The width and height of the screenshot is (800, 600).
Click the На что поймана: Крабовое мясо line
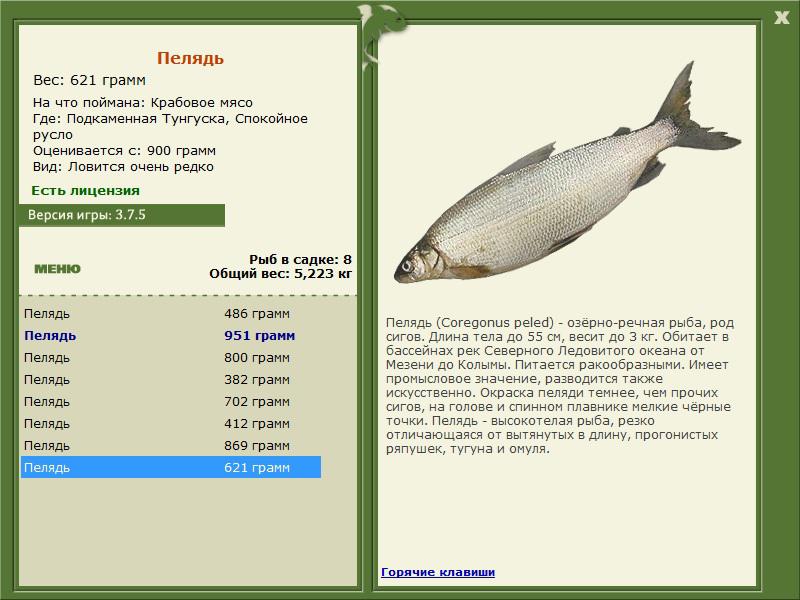(143, 103)
